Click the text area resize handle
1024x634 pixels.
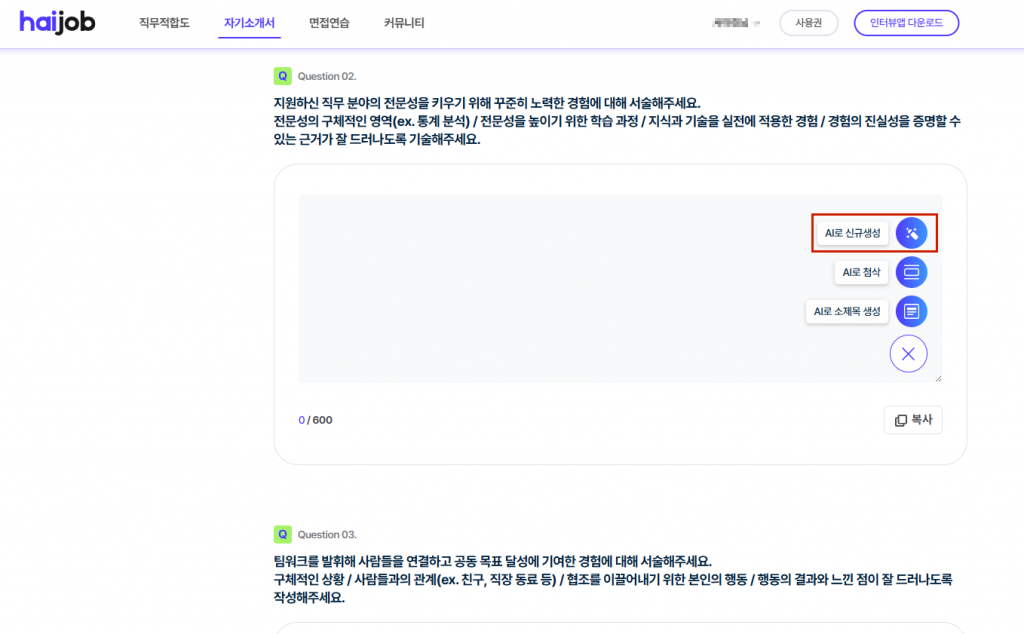pos(938,378)
